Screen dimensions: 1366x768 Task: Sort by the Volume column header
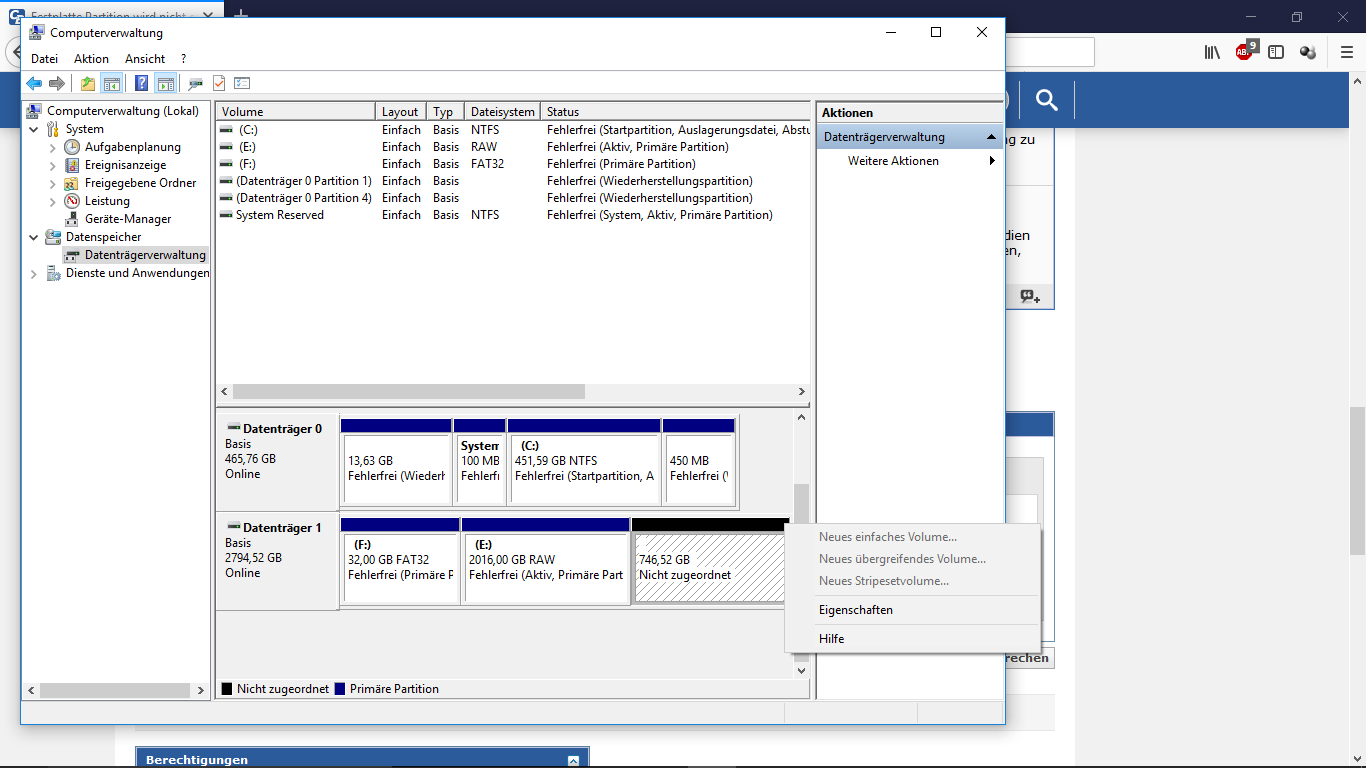296,112
